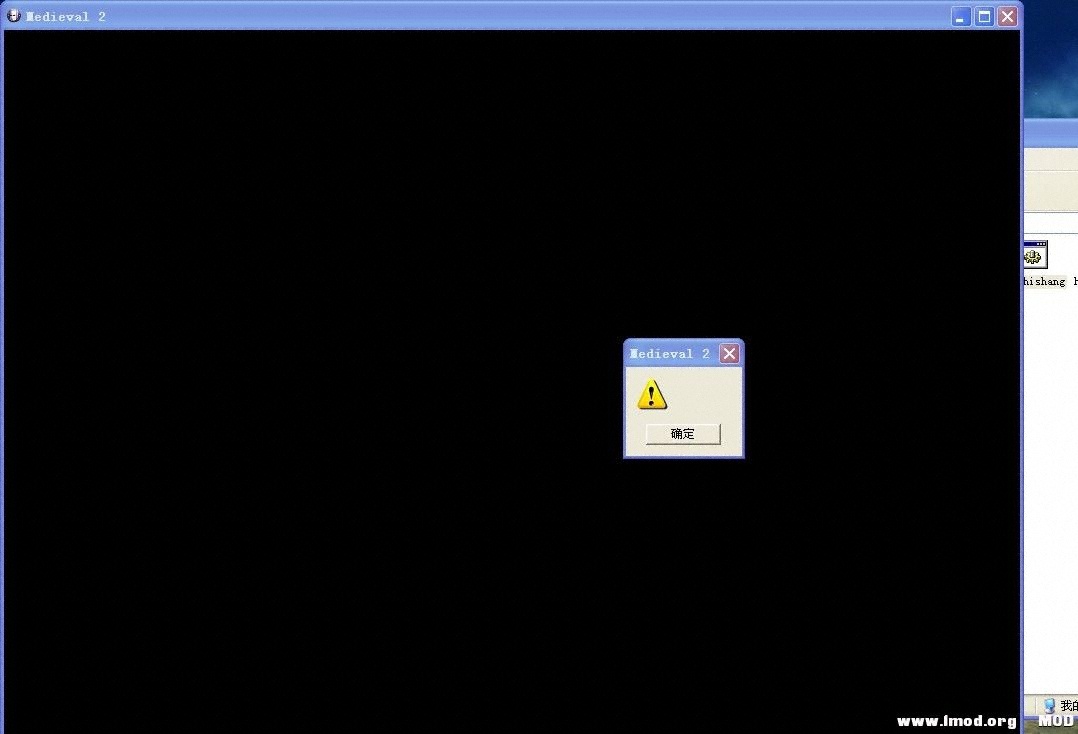Click the background Explorer window toolbar area
1078x734 pixels.
[x=1050, y=190]
